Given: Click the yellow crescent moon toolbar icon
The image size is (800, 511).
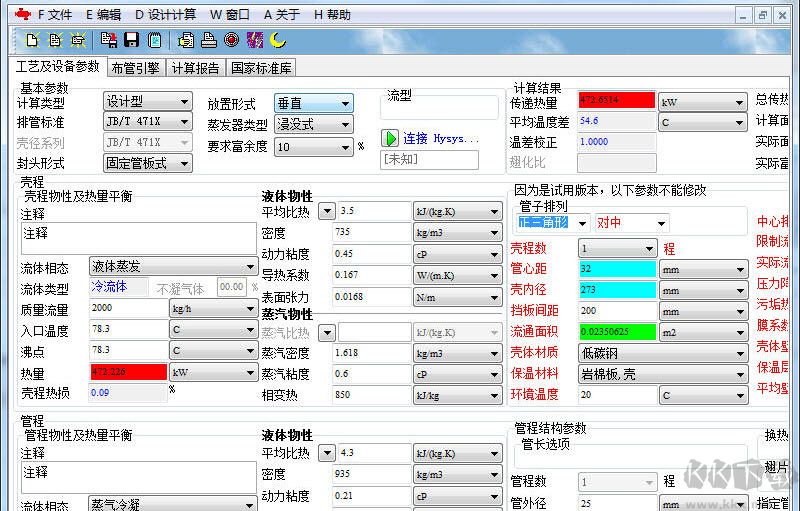Looking at the screenshot, I should (x=278, y=40).
